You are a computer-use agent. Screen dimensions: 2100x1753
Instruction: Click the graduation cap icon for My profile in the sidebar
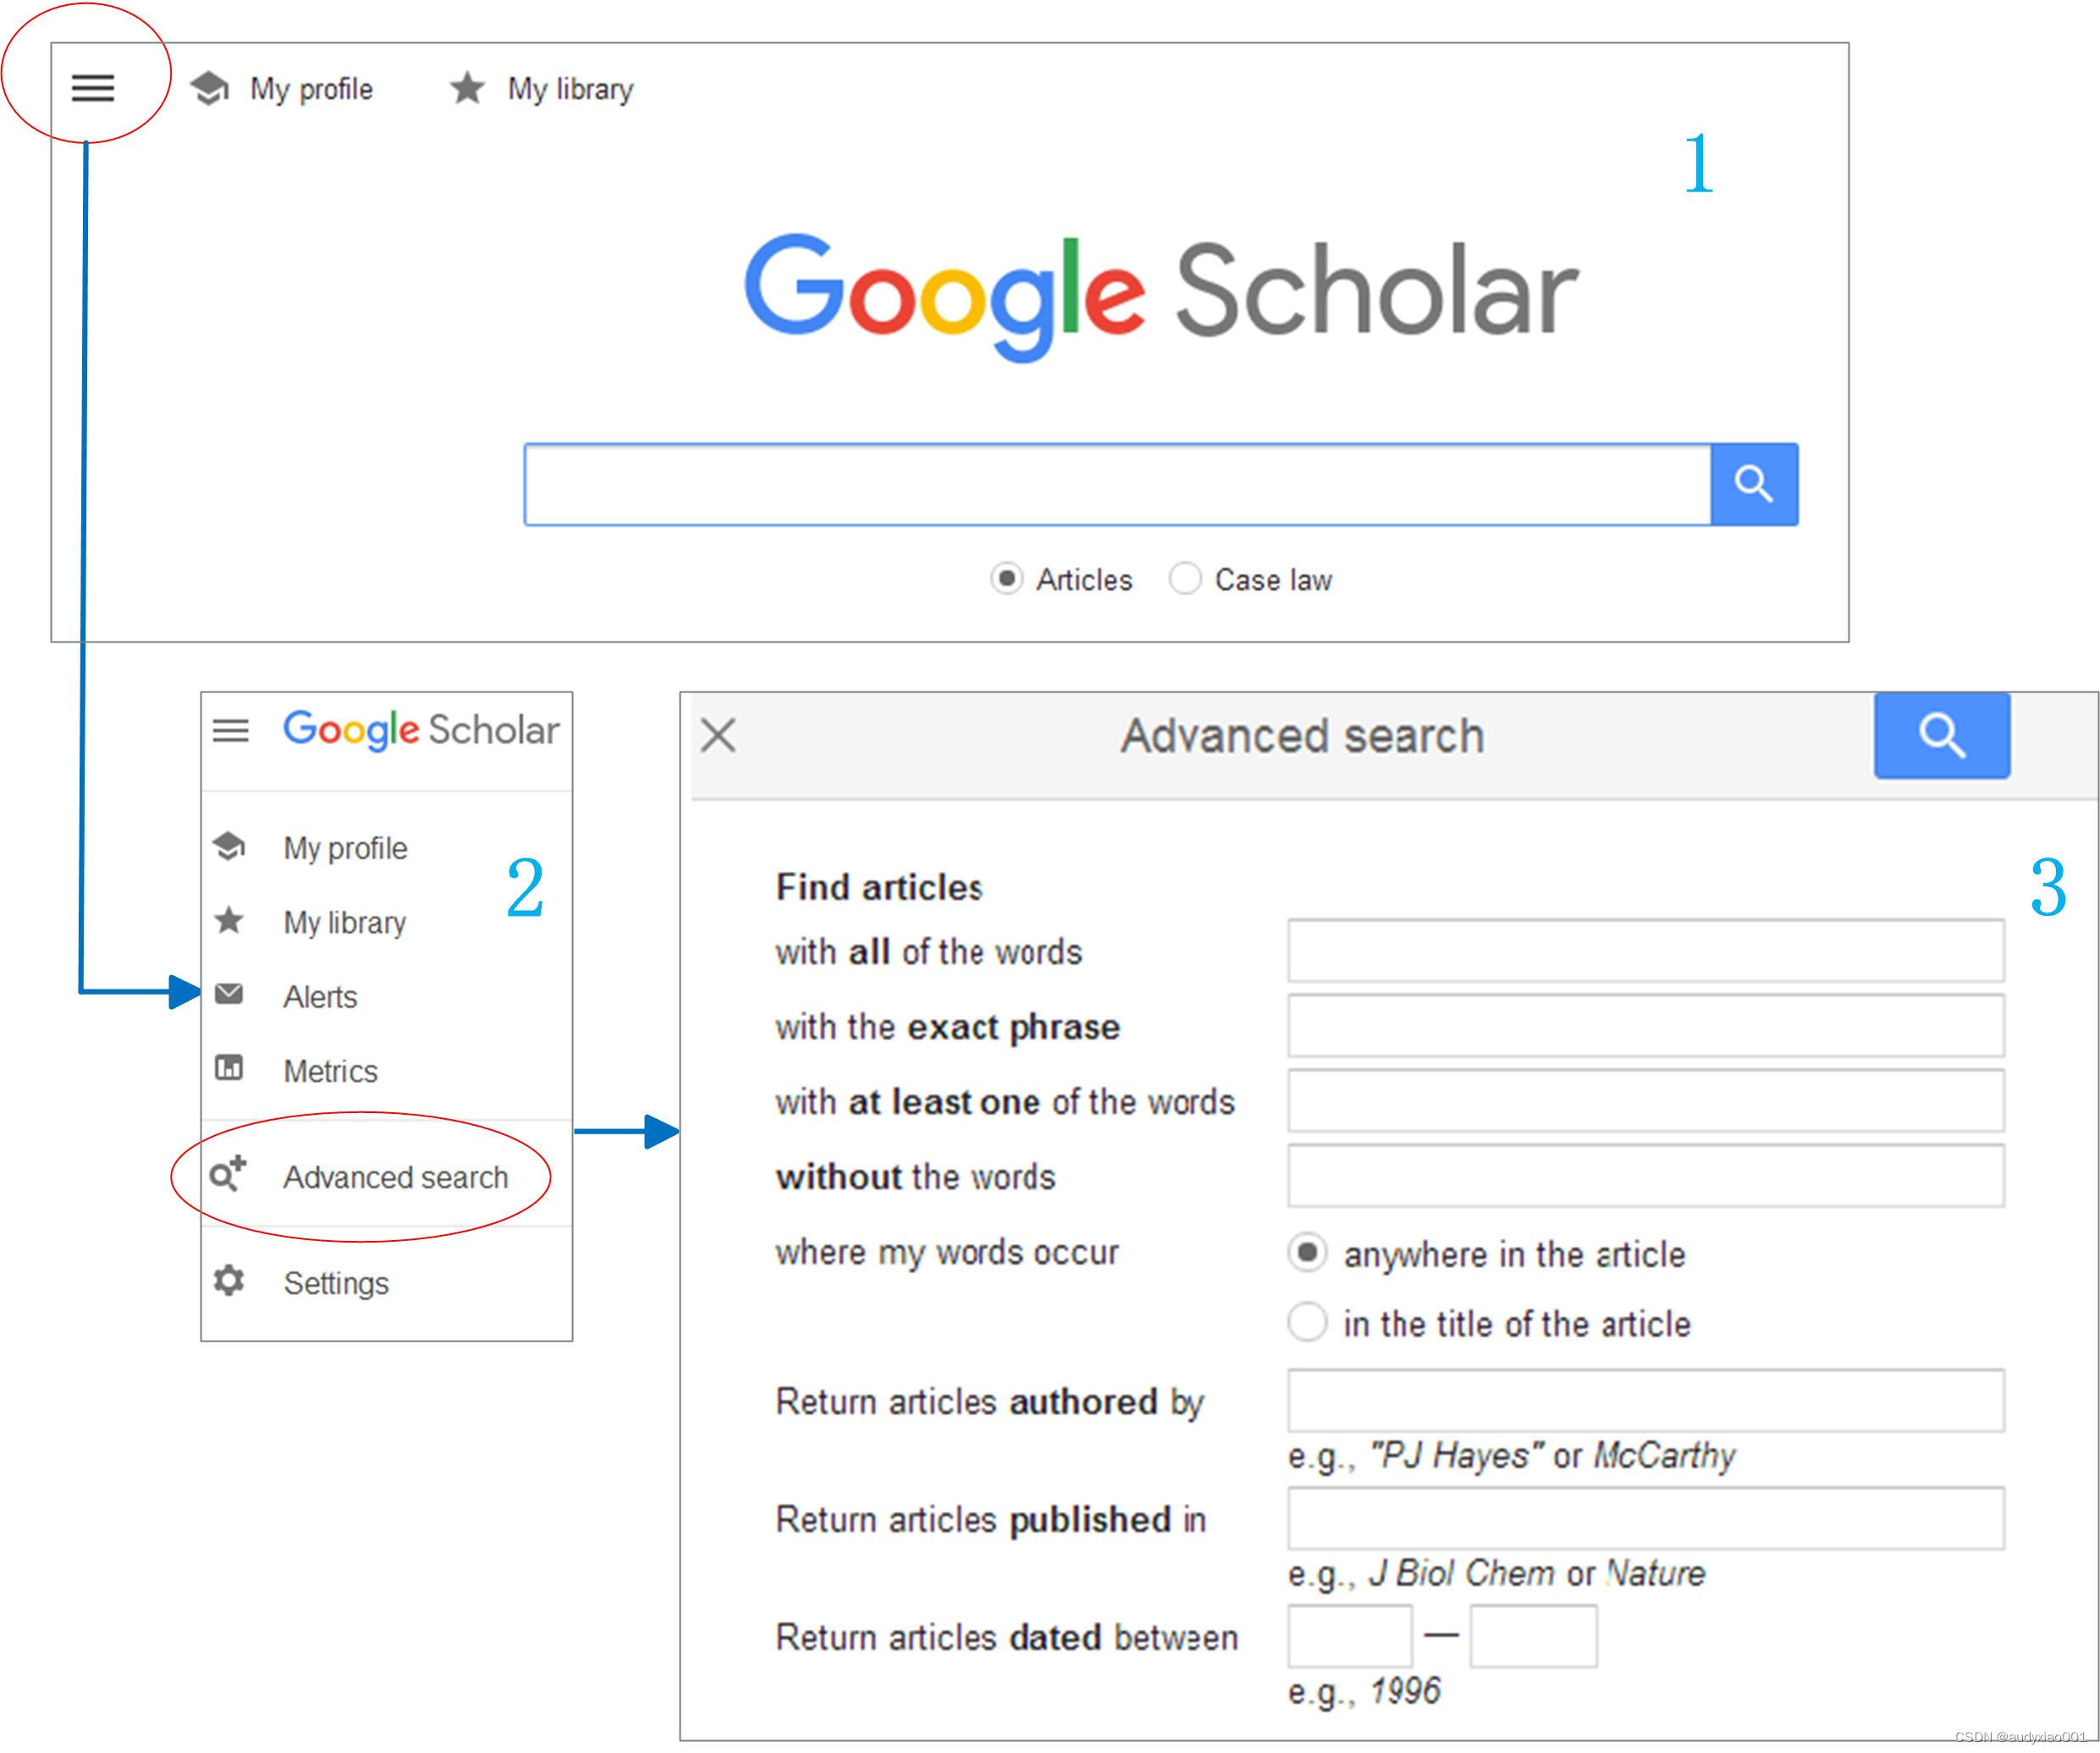(x=229, y=846)
